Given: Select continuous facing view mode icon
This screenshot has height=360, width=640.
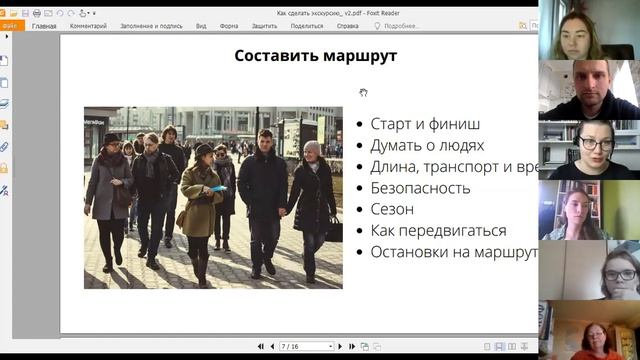Looking at the screenshot, I should click(x=524, y=347).
